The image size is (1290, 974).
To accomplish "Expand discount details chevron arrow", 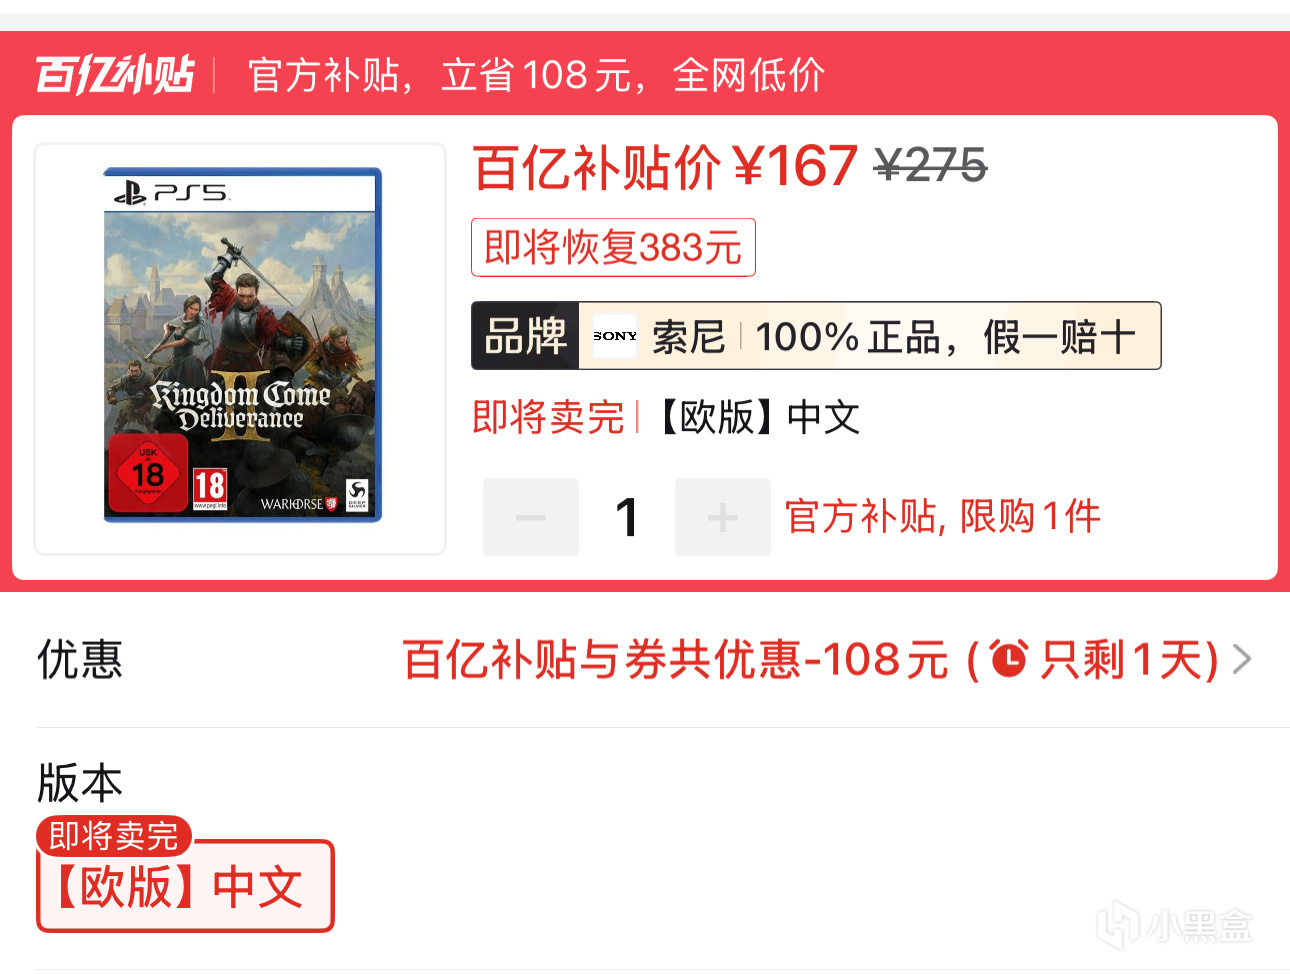I will (1242, 660).
